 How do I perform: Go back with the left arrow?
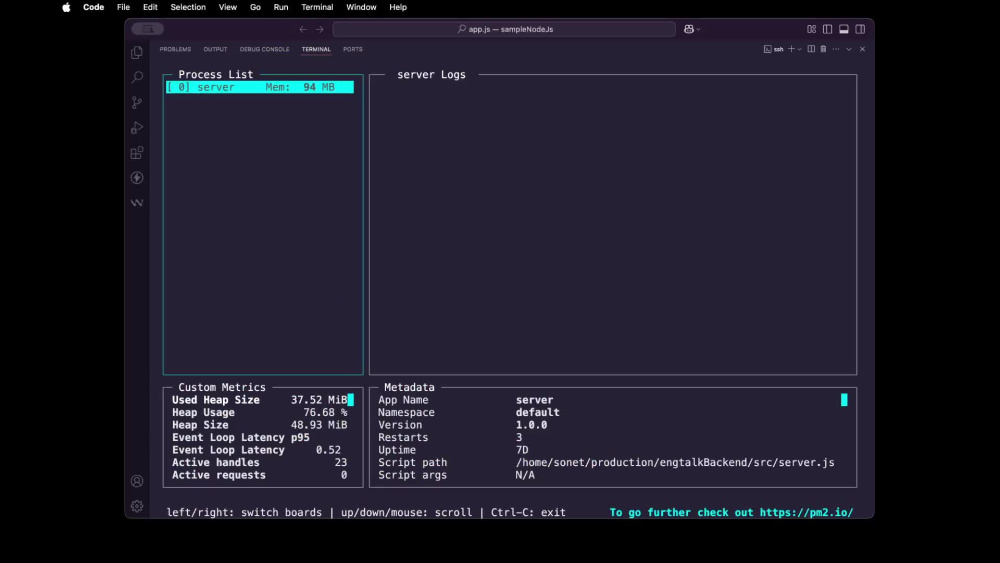point(303,29)
